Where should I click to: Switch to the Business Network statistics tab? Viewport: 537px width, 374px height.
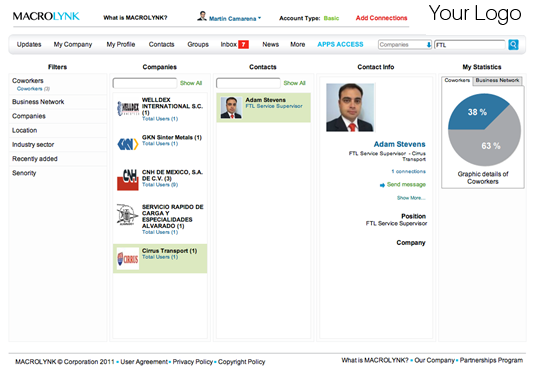pyautogui.click(x=497, y=80)
